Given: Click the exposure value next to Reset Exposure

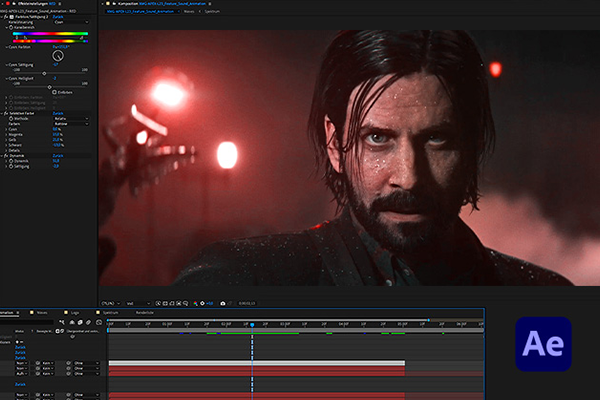Looking at the screenshot, I should (x=210, y=303).
